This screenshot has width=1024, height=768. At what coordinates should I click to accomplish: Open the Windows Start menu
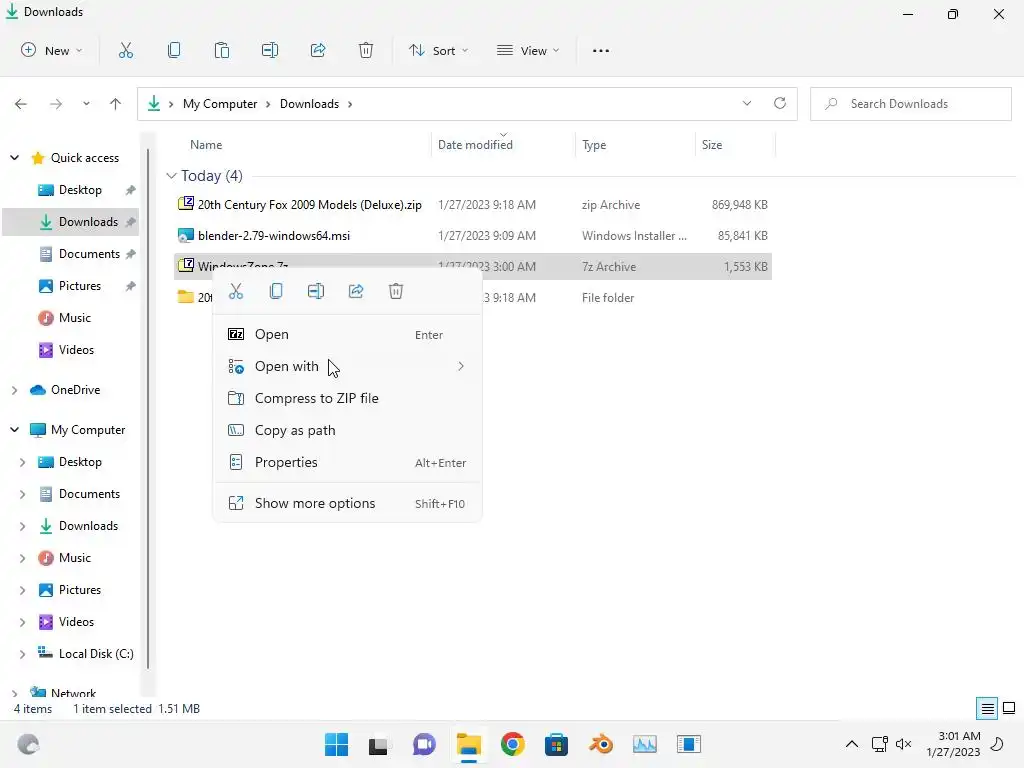[336, 744]
